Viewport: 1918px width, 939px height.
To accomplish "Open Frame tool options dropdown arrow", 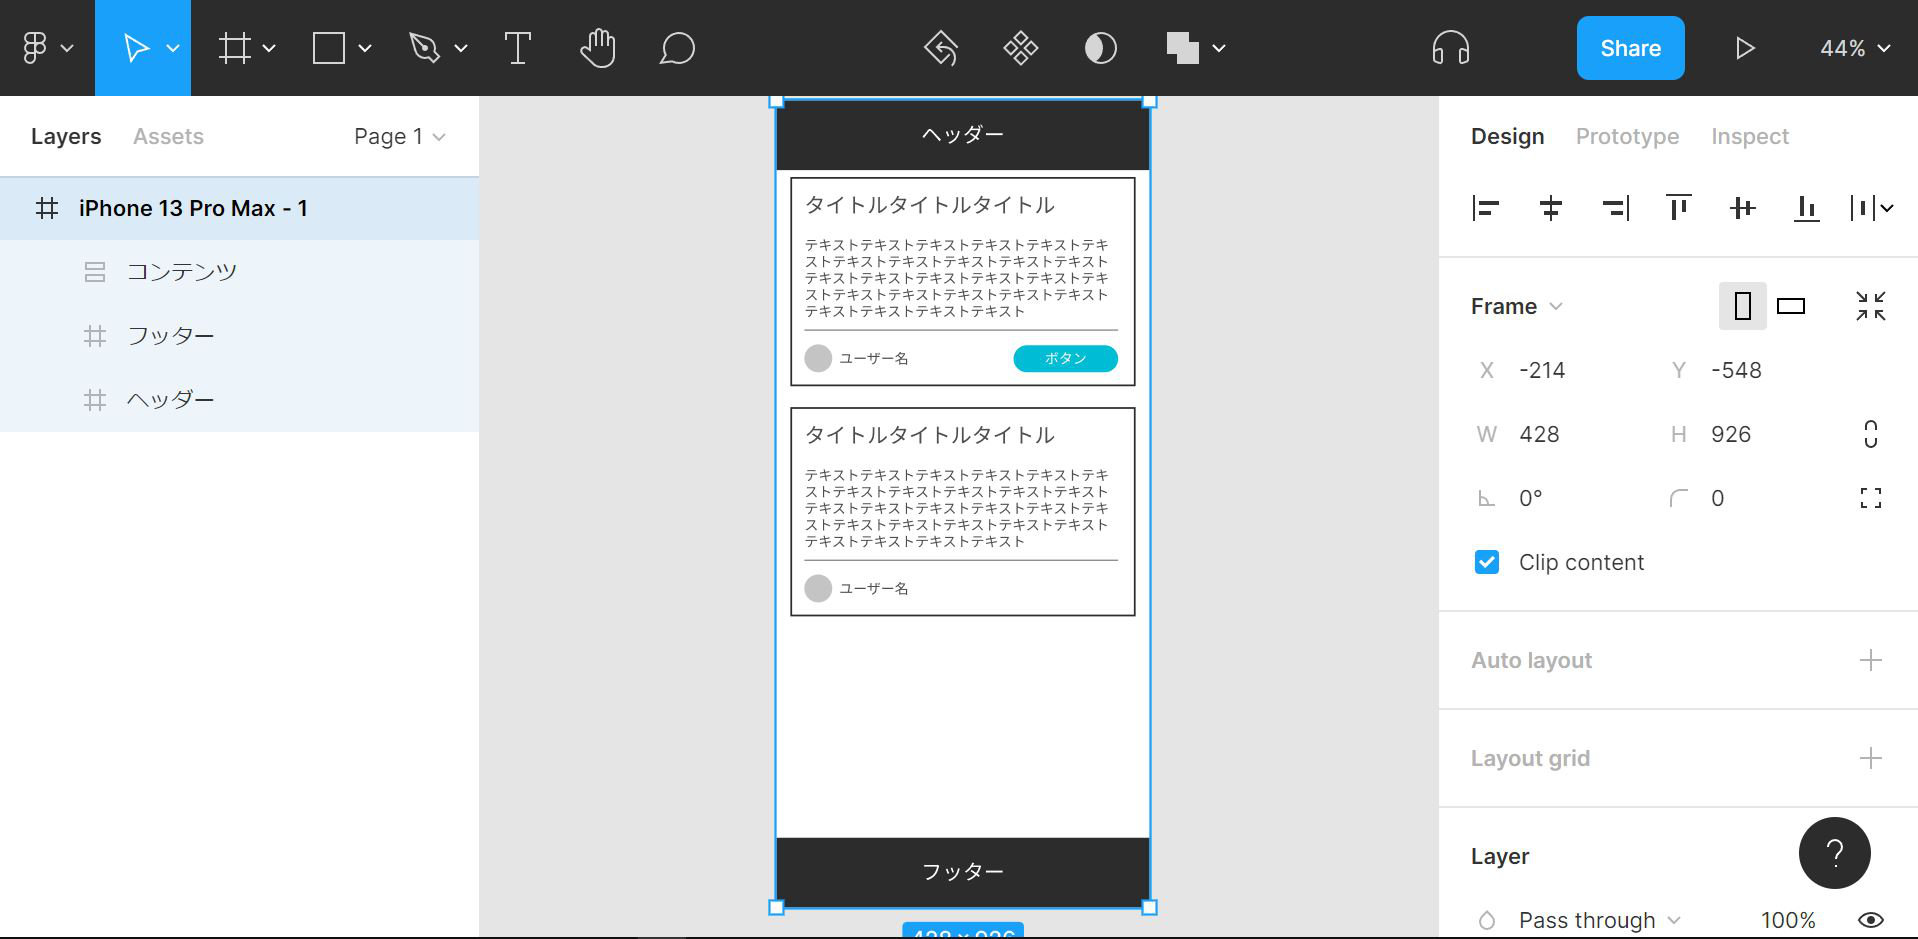I will 269,48.
